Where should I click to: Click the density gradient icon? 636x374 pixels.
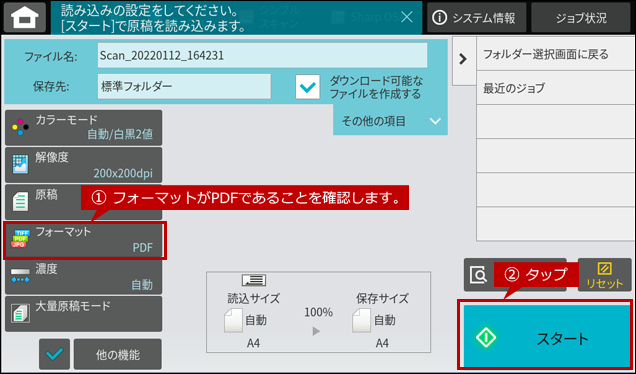tap(20, 275)
